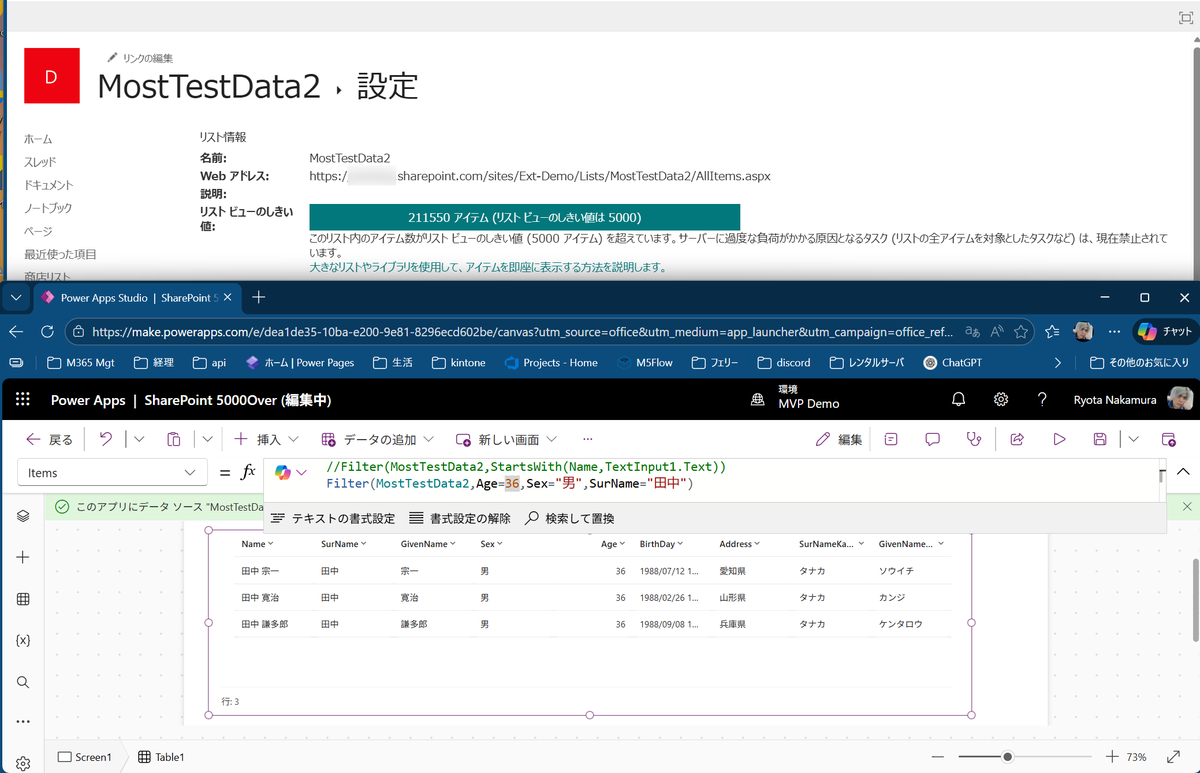Open the more options ellipsis in sidebar
The height and width of the screenshot is (773, 1200).
click(23, 722)
